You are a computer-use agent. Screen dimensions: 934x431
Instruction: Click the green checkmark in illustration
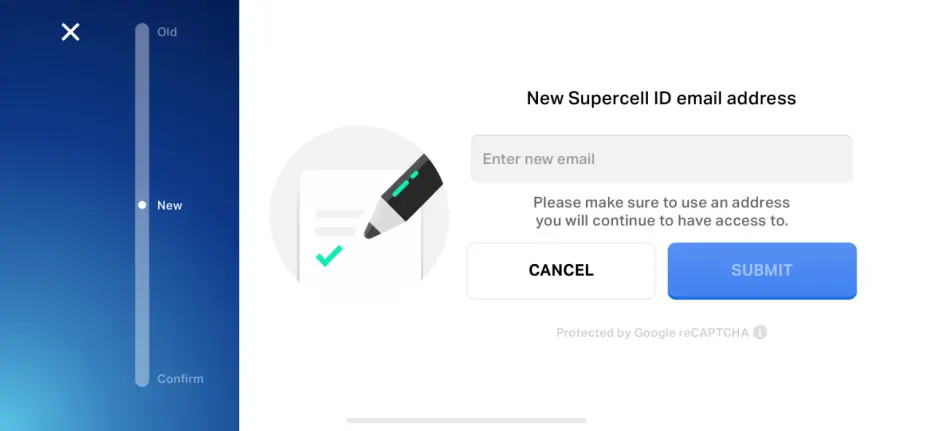(x=329, y=255)
